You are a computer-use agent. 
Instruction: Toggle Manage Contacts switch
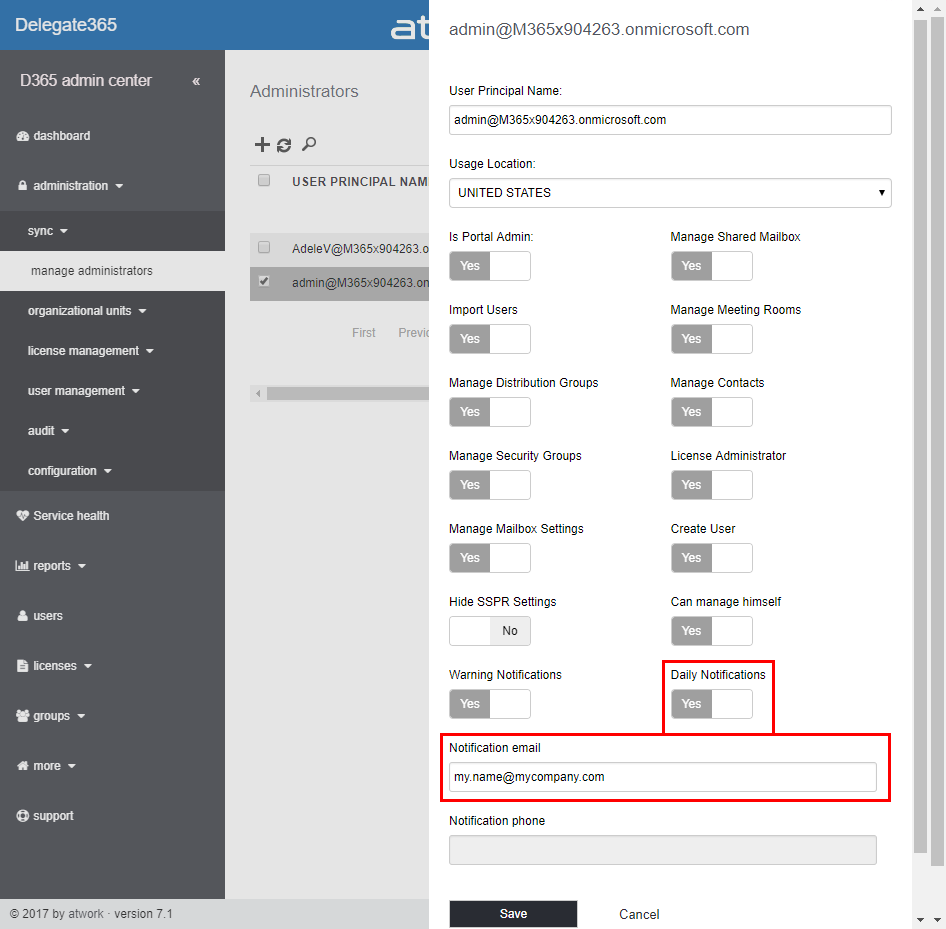[711, 412]
